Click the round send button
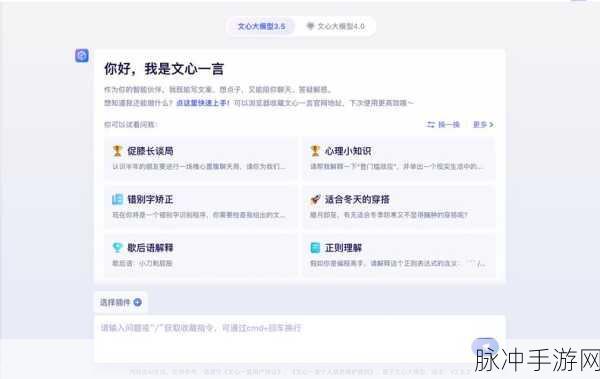 point(485,348)
